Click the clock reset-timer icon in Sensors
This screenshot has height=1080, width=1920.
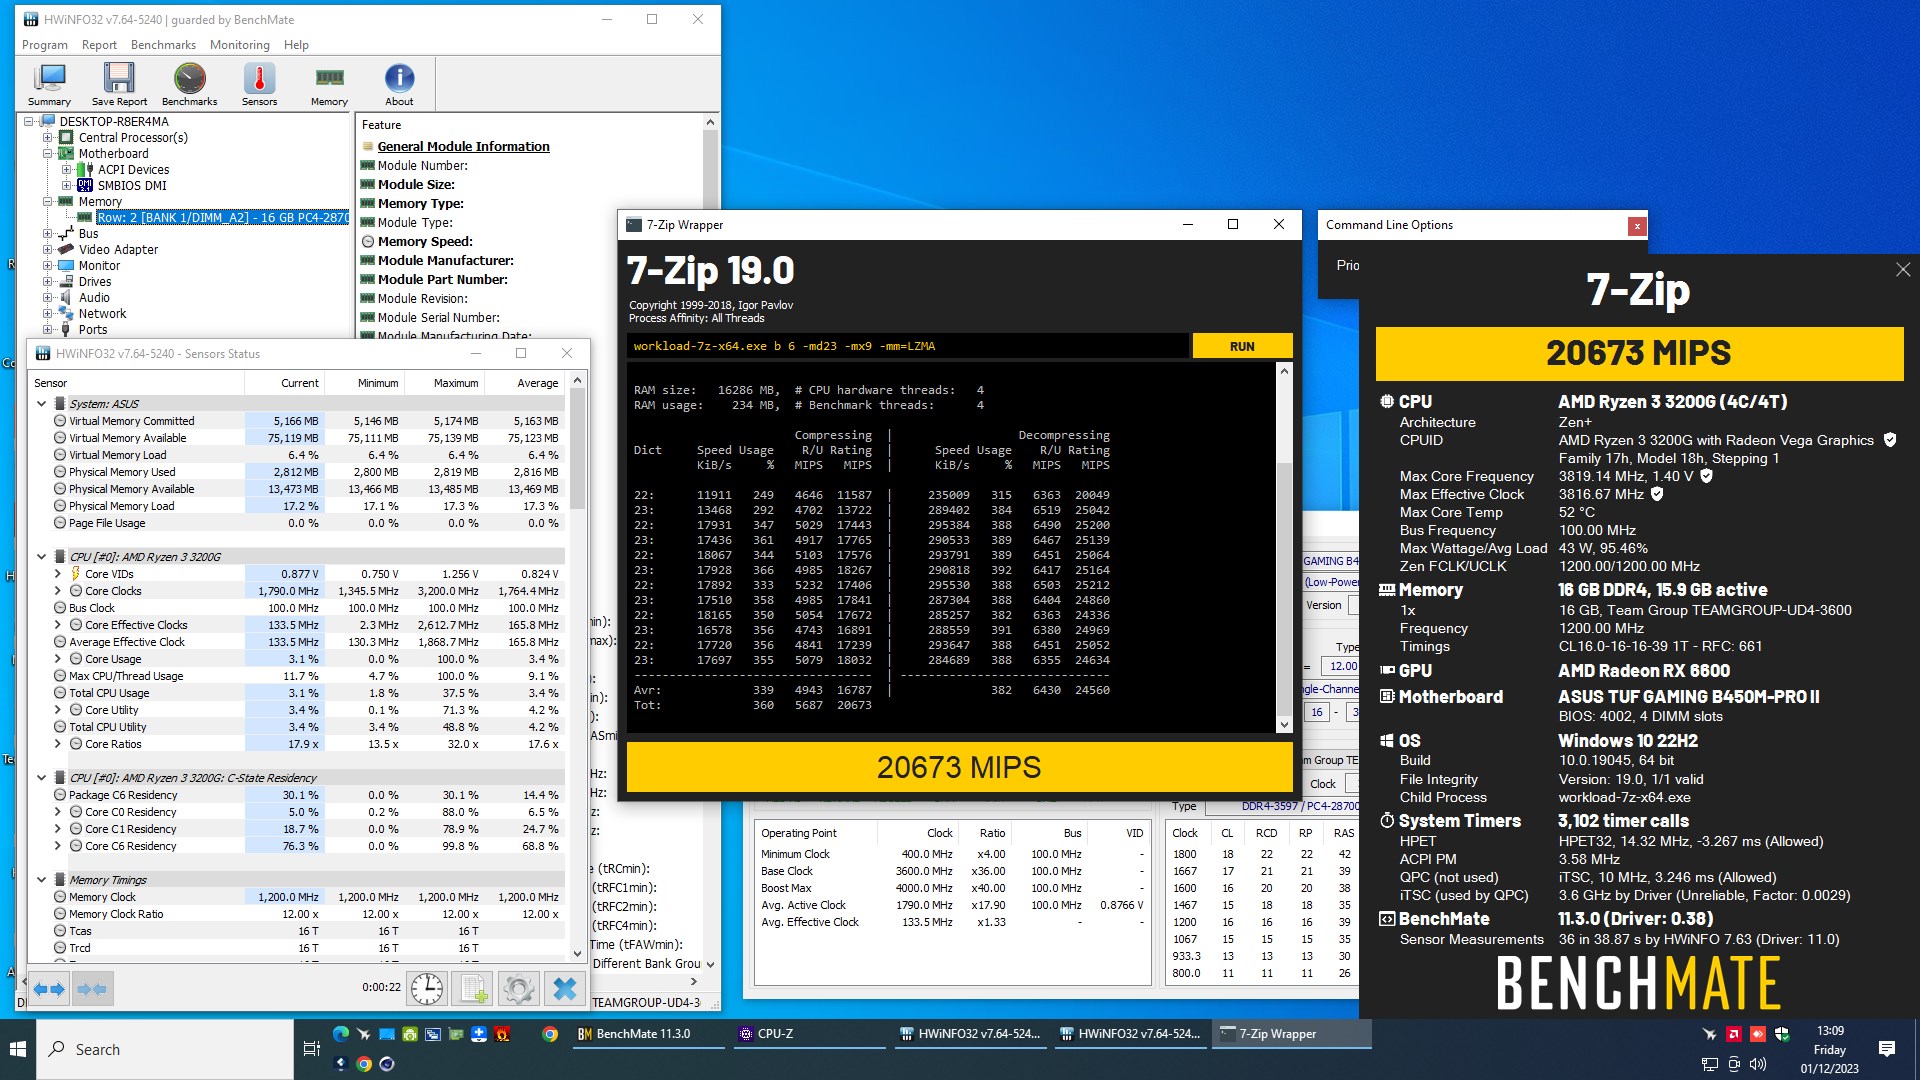427,989
